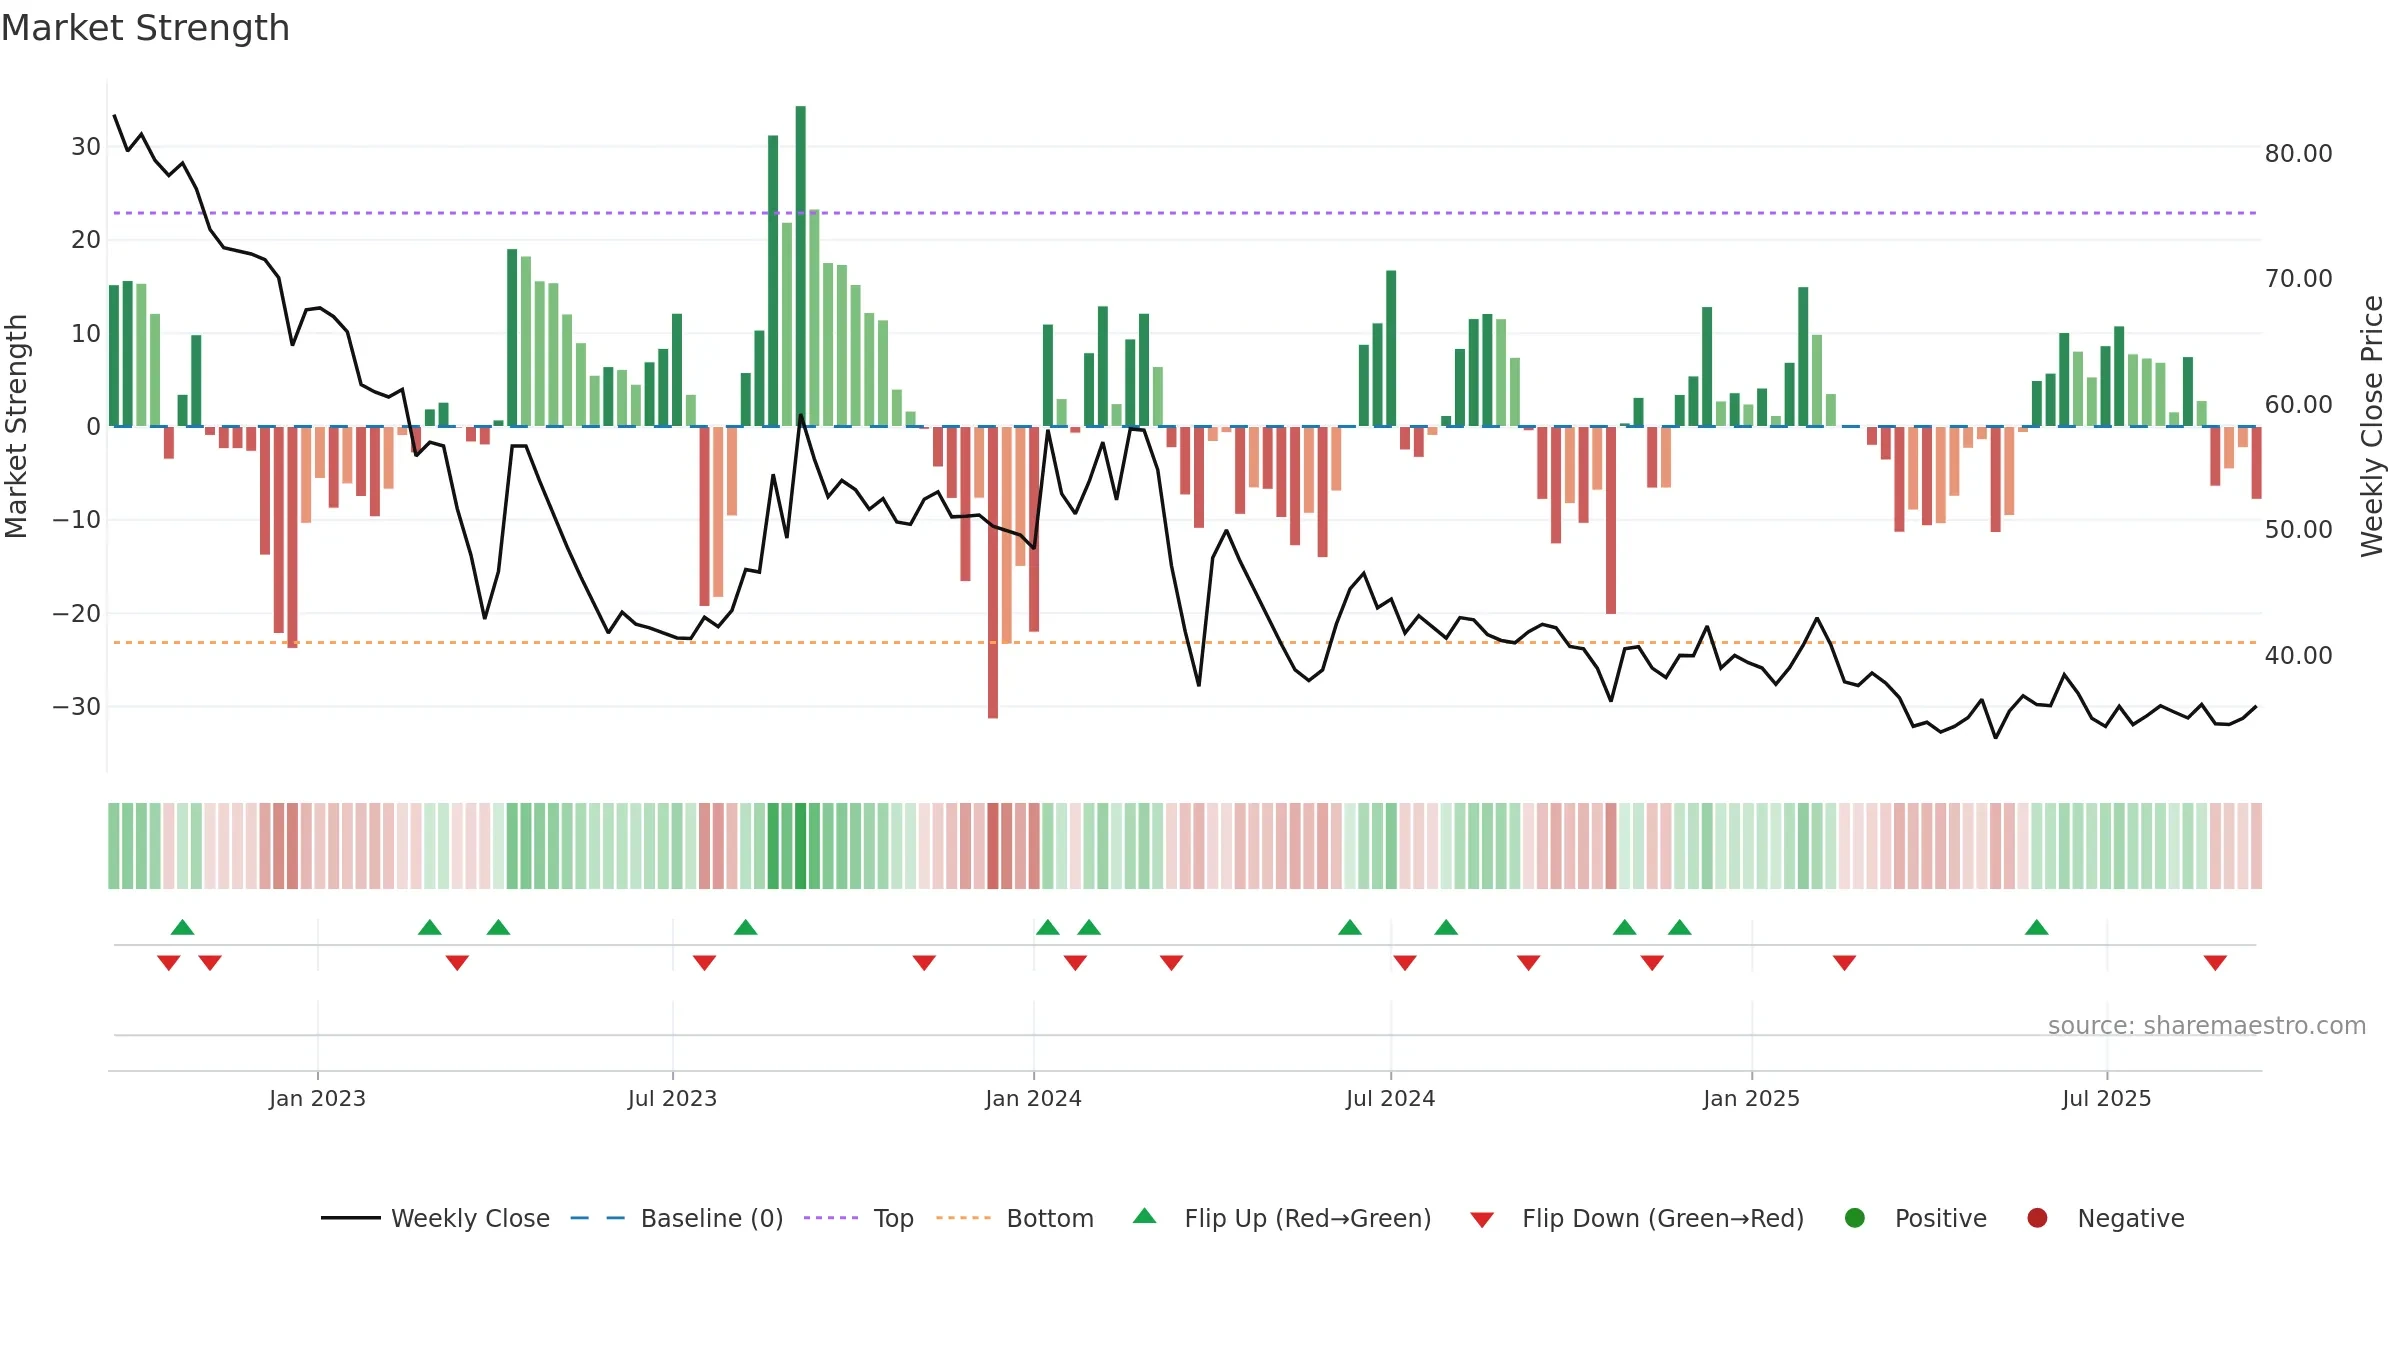This screenshot has height=1350, width=2400.
Task: Click the Positive legend label
Action: tap(1941, 1218)
